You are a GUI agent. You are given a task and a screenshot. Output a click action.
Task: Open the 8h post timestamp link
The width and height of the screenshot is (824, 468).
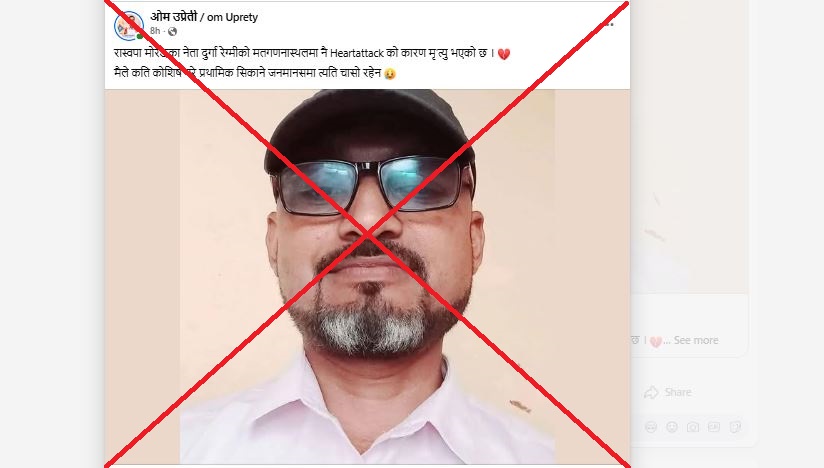(154, 31)
